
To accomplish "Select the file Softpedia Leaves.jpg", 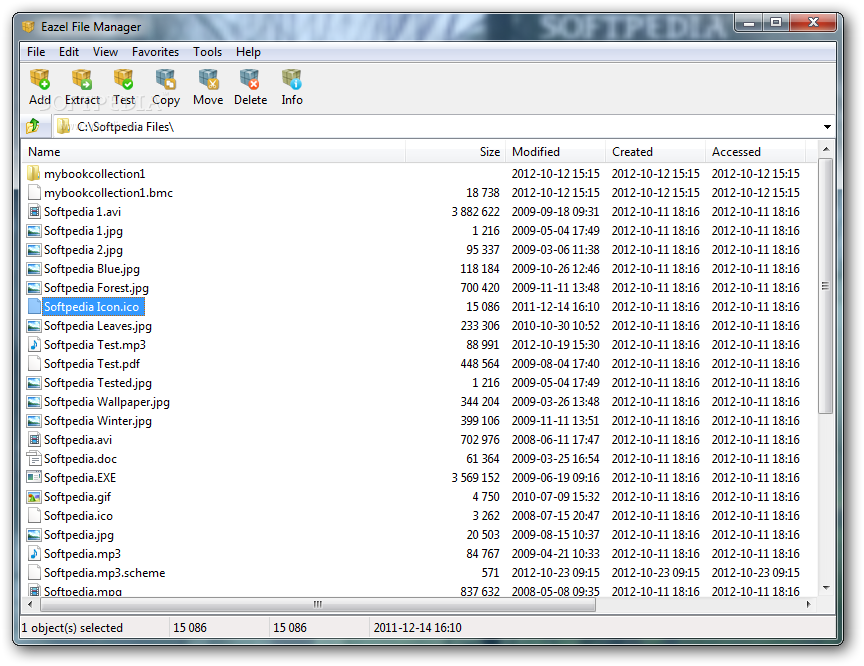I will [98, 326].
